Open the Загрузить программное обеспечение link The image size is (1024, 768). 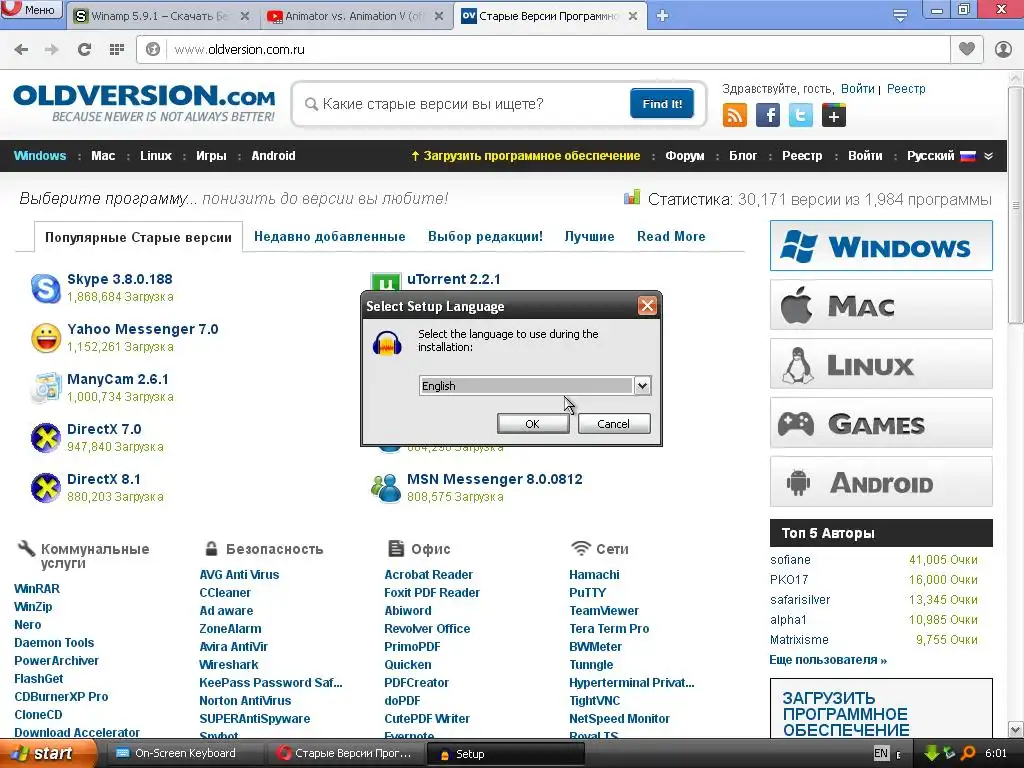(526, 156)
